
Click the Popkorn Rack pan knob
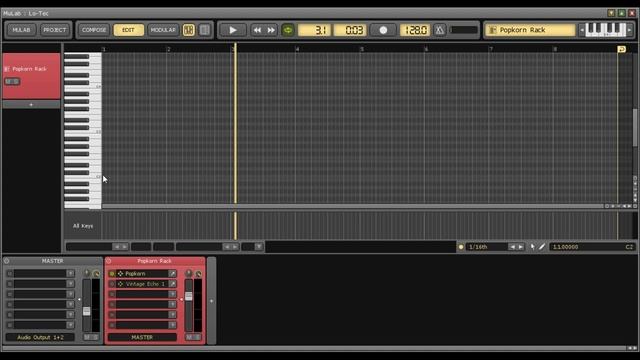point(189,273)
